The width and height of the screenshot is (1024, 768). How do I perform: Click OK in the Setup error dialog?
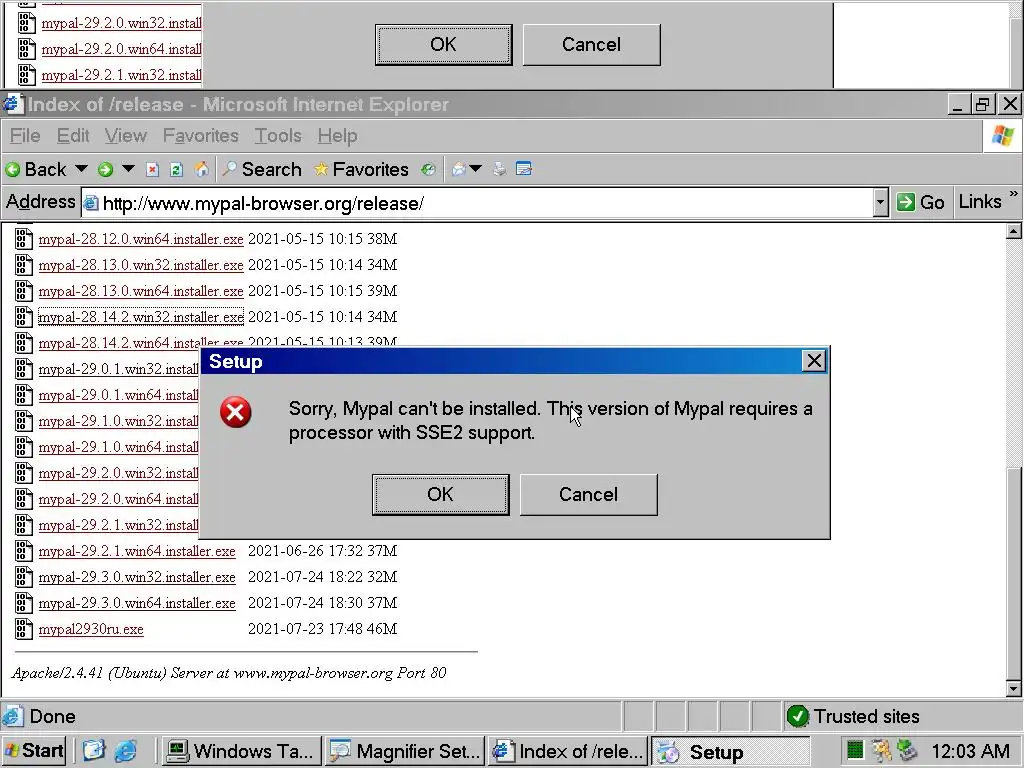click(x=440, y=494)
